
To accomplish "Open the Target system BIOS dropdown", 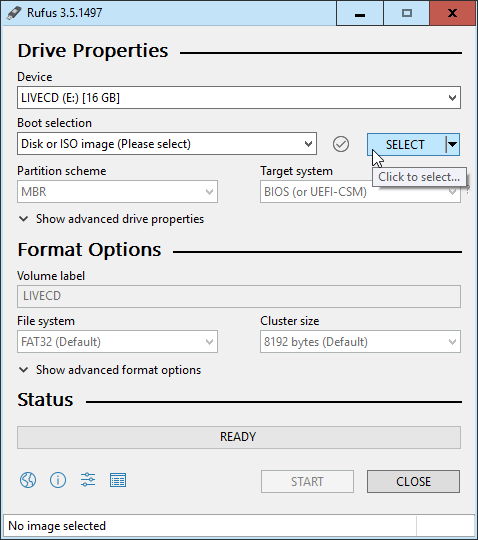I will pyautogui.click(x=360, y=191).
